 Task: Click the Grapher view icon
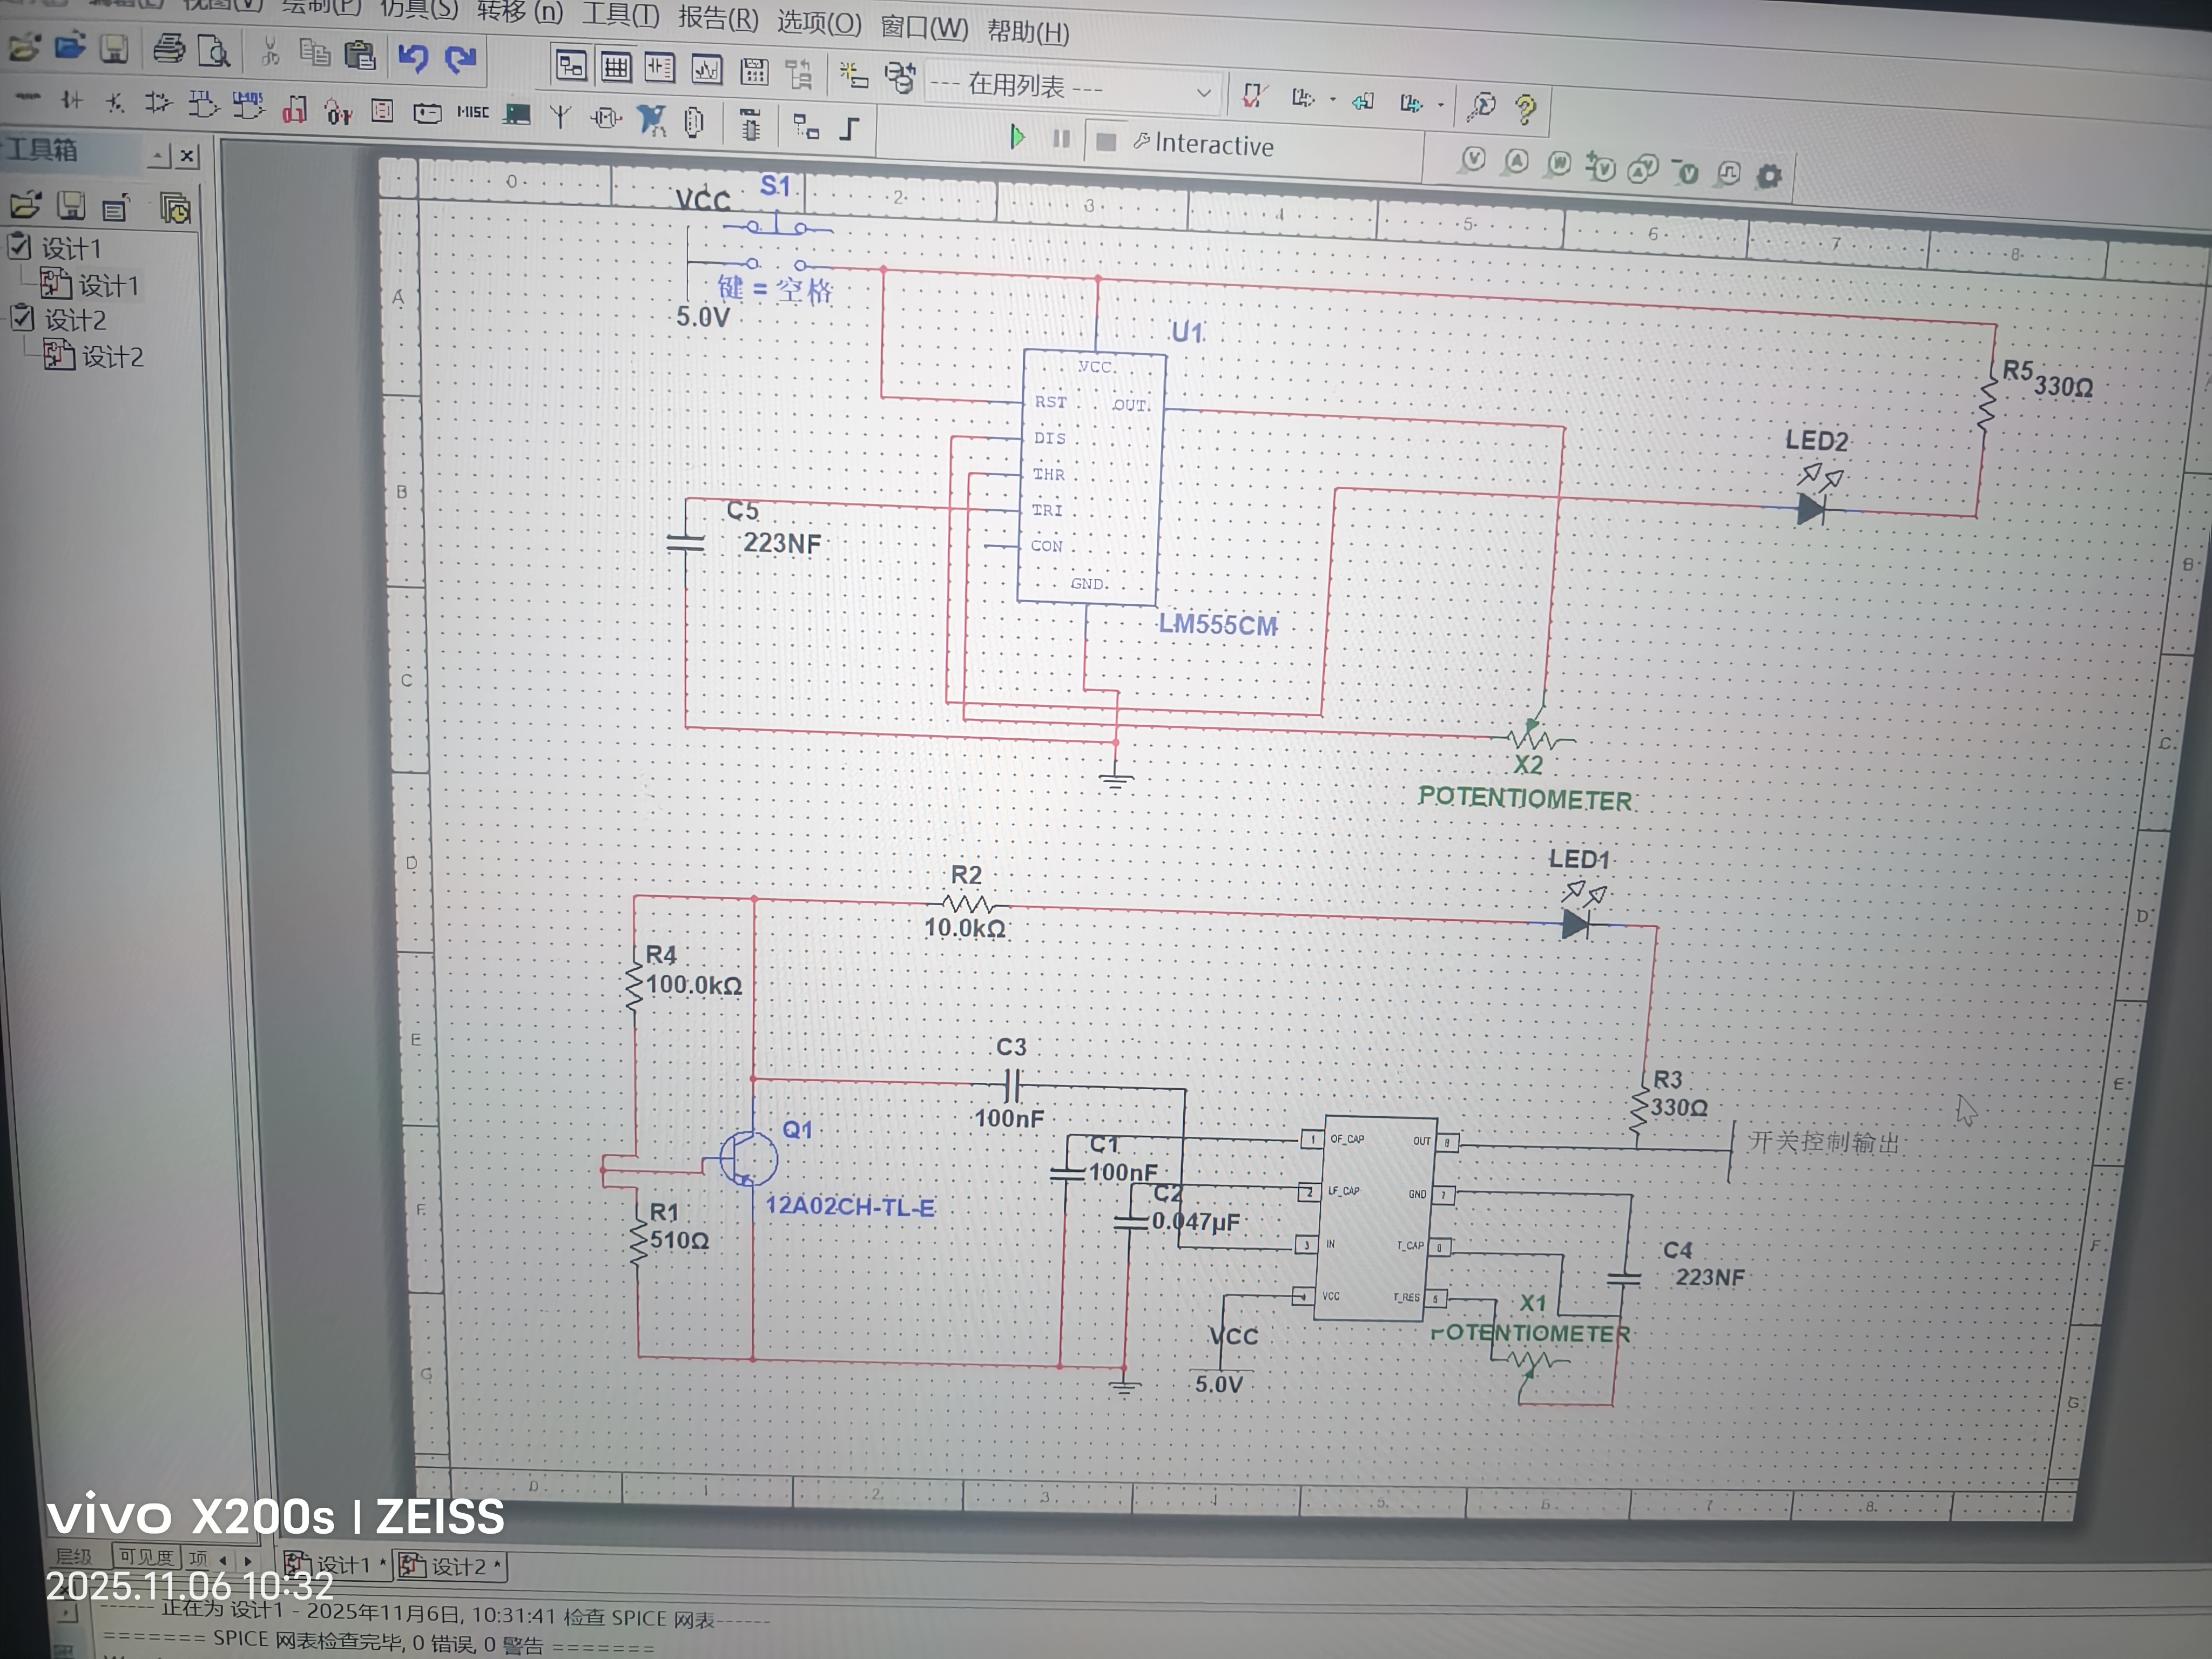(x=706, y=70)
